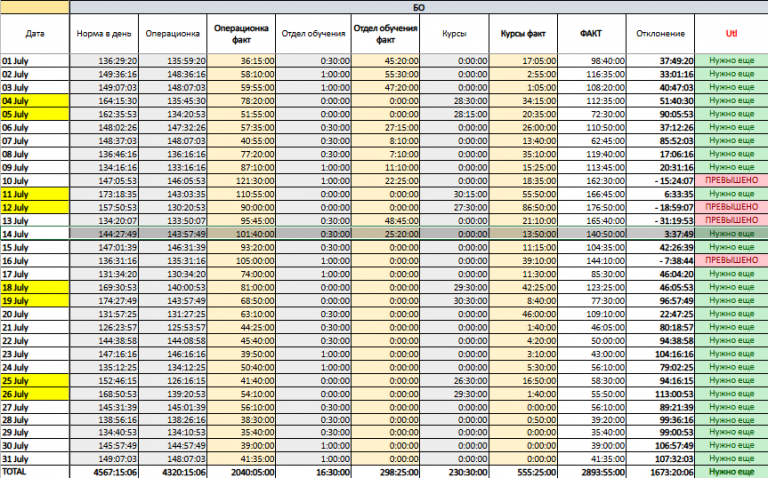This screenshot has height=478, width=768.
Task: Click the TOTAL ФАКТ value 2893:55:00
Action: 592,472
